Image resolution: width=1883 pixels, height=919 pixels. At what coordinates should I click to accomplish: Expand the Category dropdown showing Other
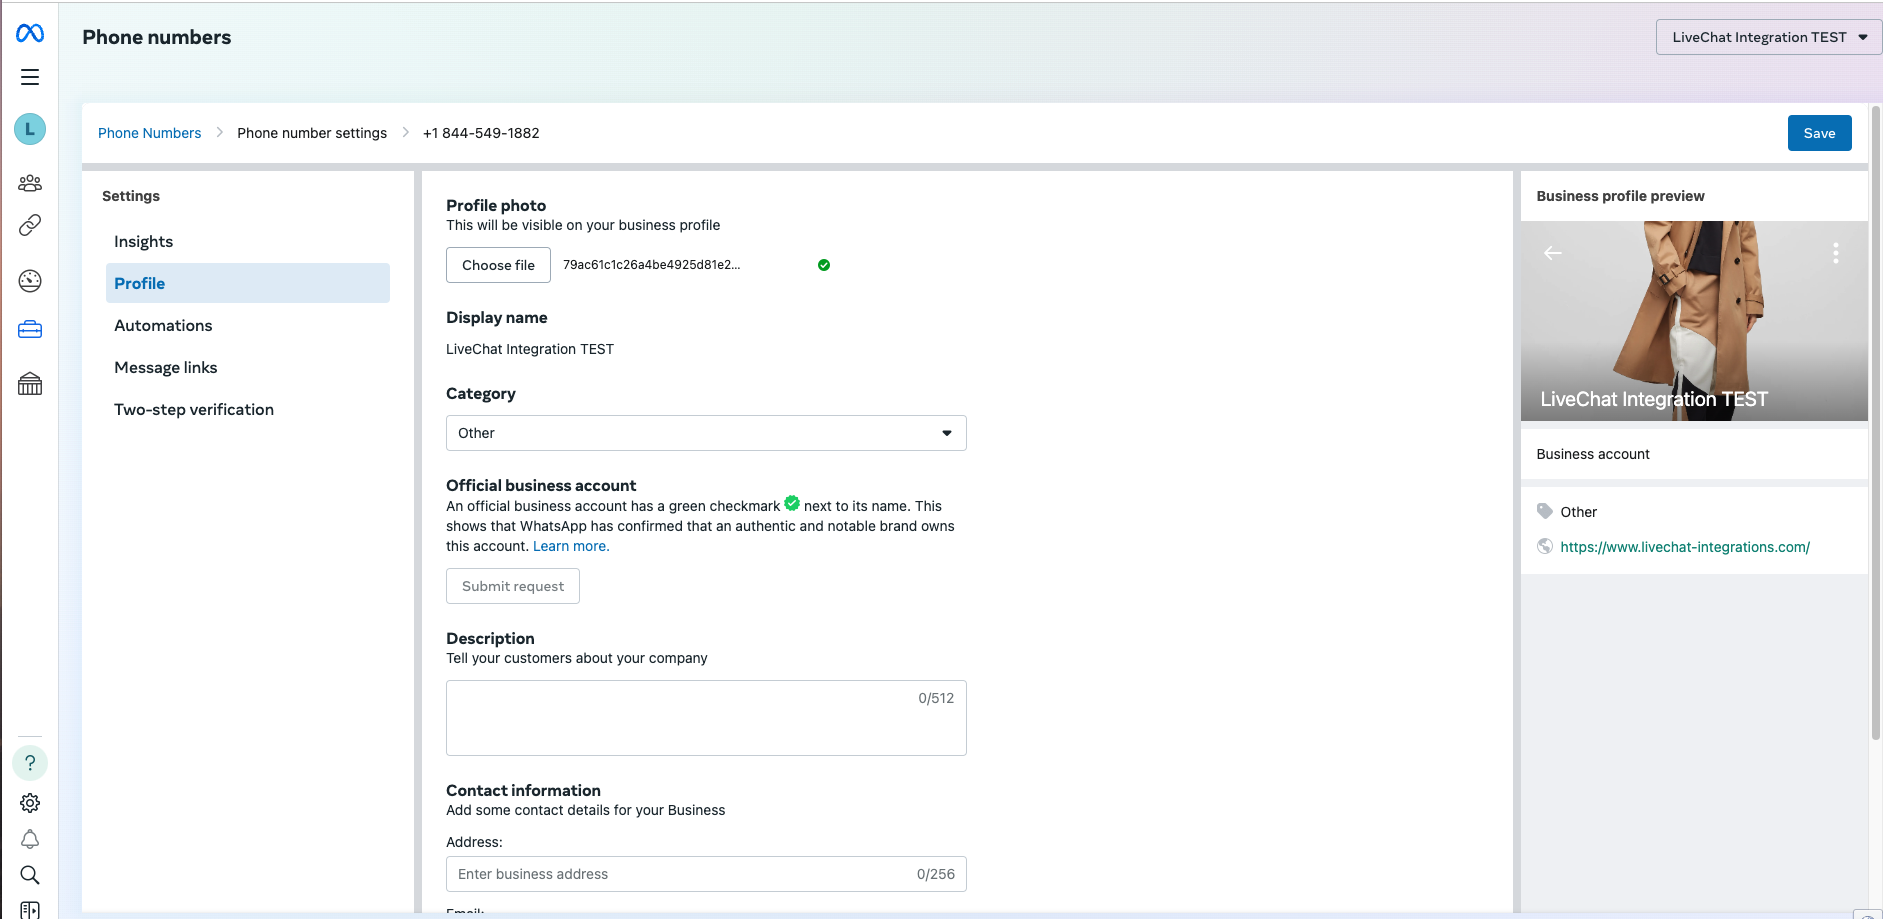706,433
